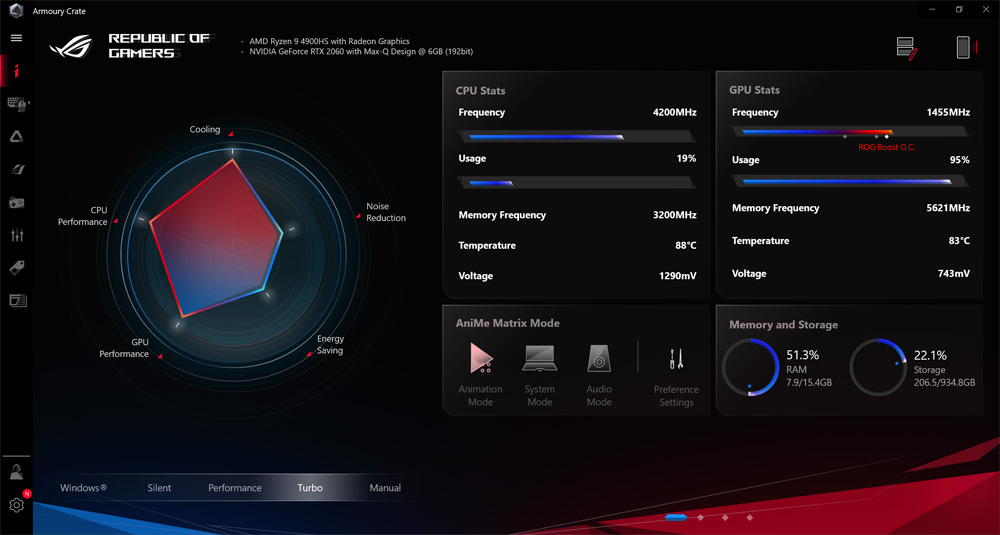Open the Settings gear icon
This screenshot has height=535, width=1000.
pos(17,505)
